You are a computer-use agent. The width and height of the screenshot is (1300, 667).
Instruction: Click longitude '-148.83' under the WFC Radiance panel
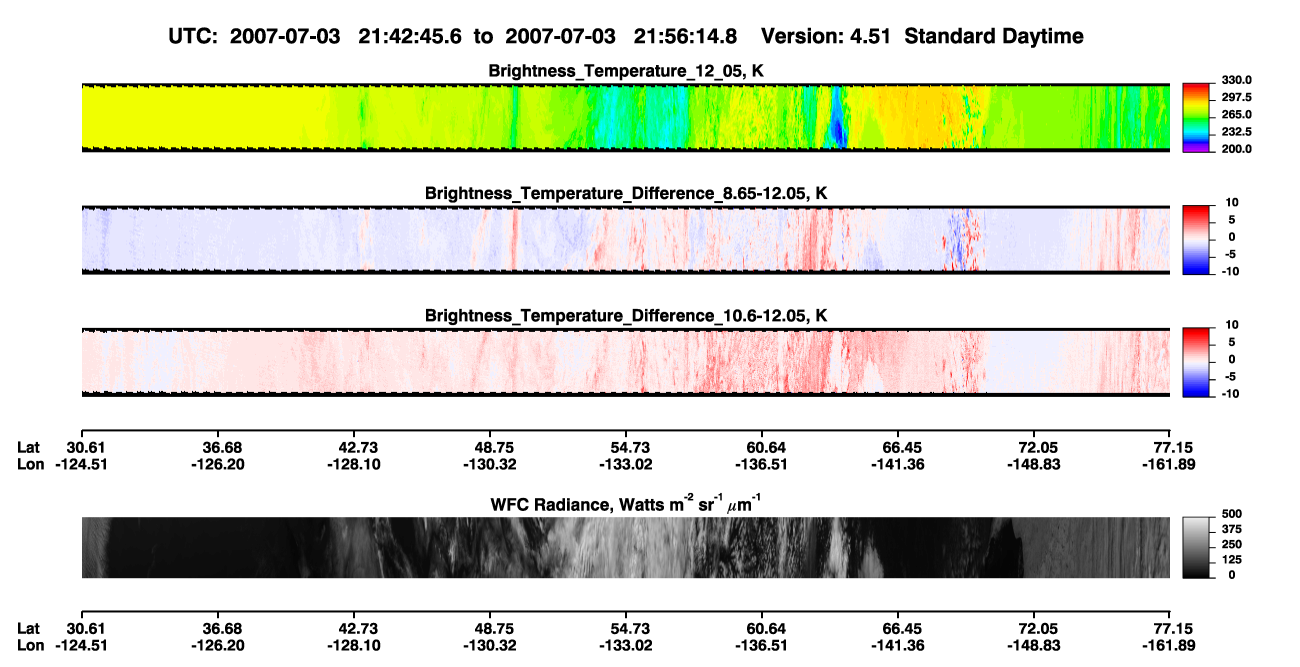click(x=1034, y=645)
